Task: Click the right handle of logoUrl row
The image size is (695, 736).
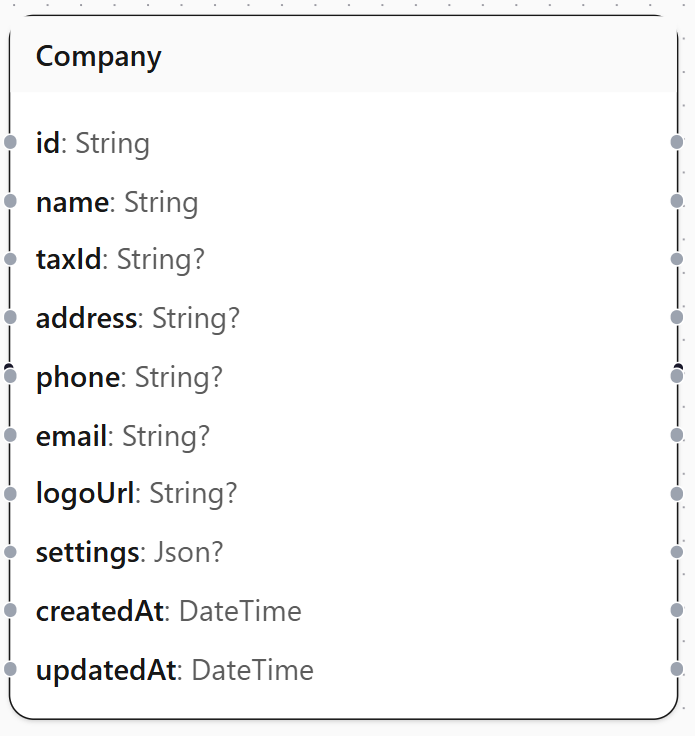Action: [677, 494]
